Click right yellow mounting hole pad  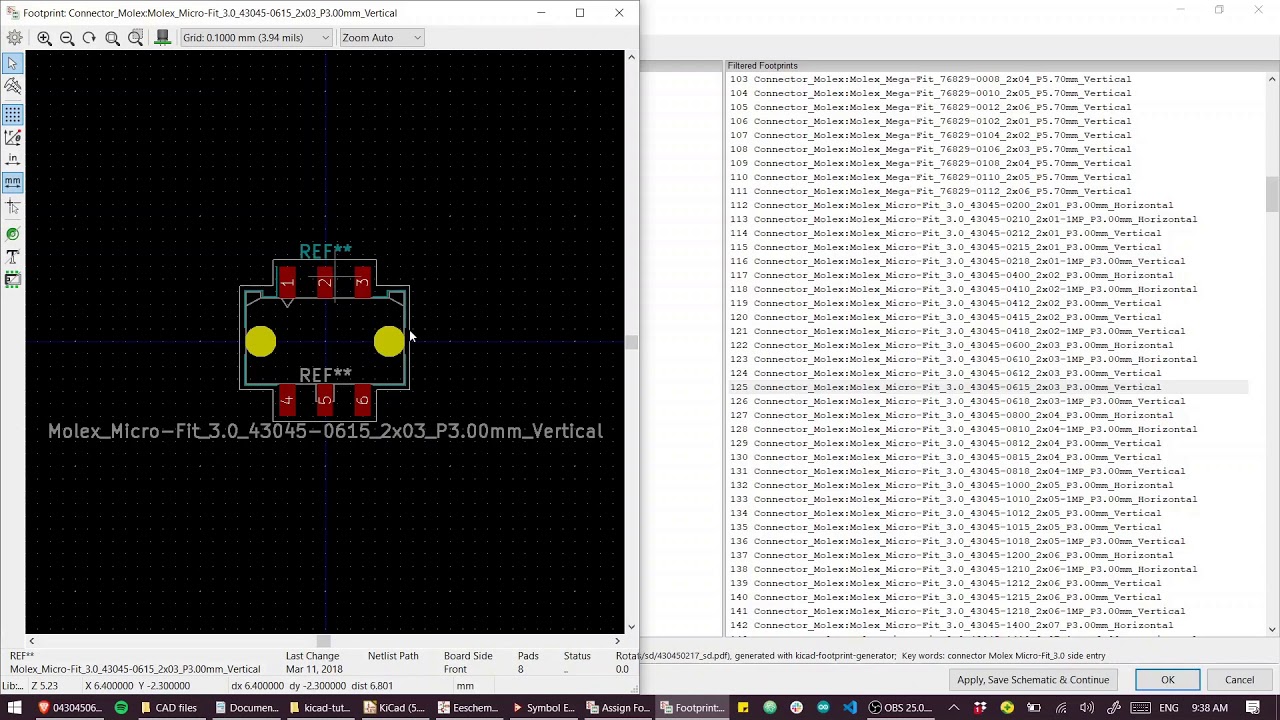tap(389, 343)
